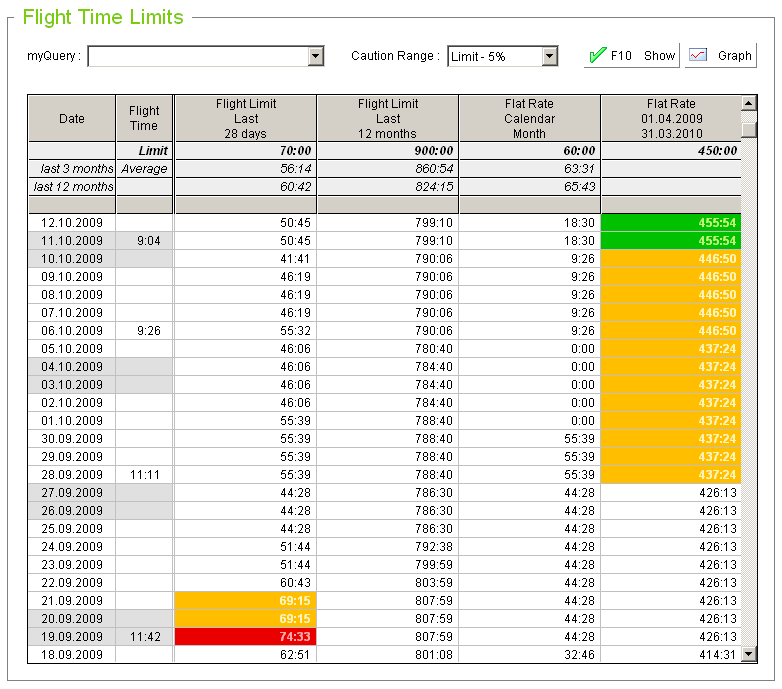Screen dimensions: 782x689
Task: Click the Date column header
Action: tap(72, 119)
